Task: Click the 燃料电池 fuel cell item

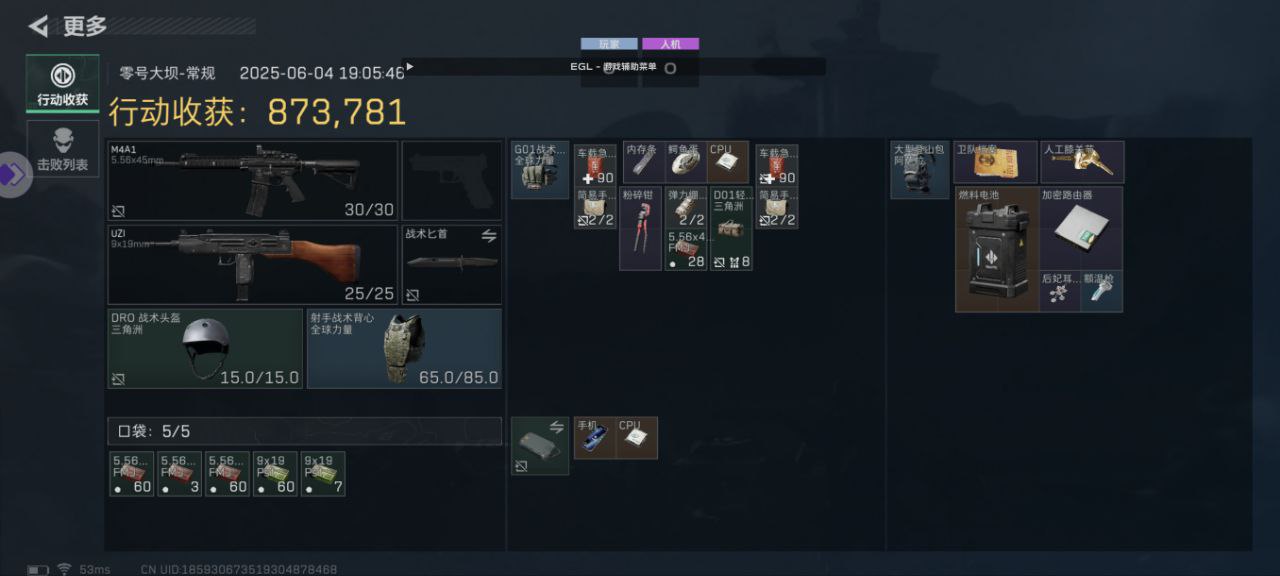Action: coord(997,249)
